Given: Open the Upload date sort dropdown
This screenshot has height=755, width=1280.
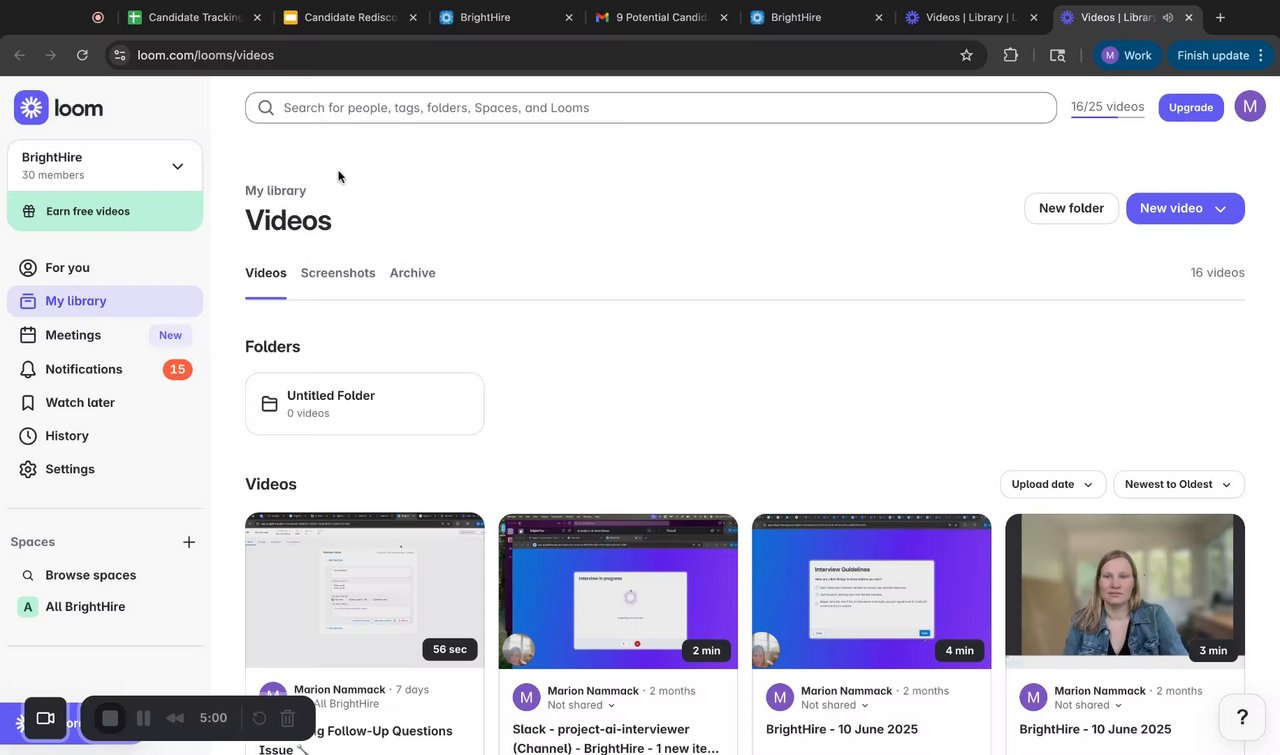Looking at the screenshot, I should (1053, 484).
